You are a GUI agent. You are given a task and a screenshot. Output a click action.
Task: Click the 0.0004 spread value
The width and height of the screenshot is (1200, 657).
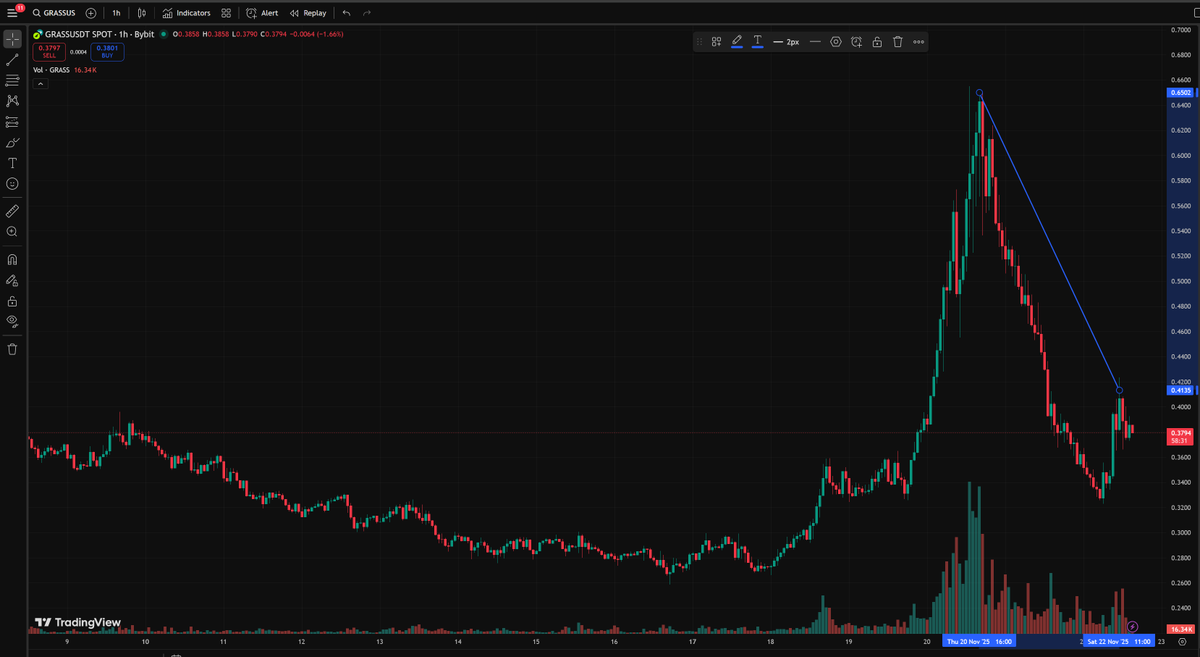[78, 52]
